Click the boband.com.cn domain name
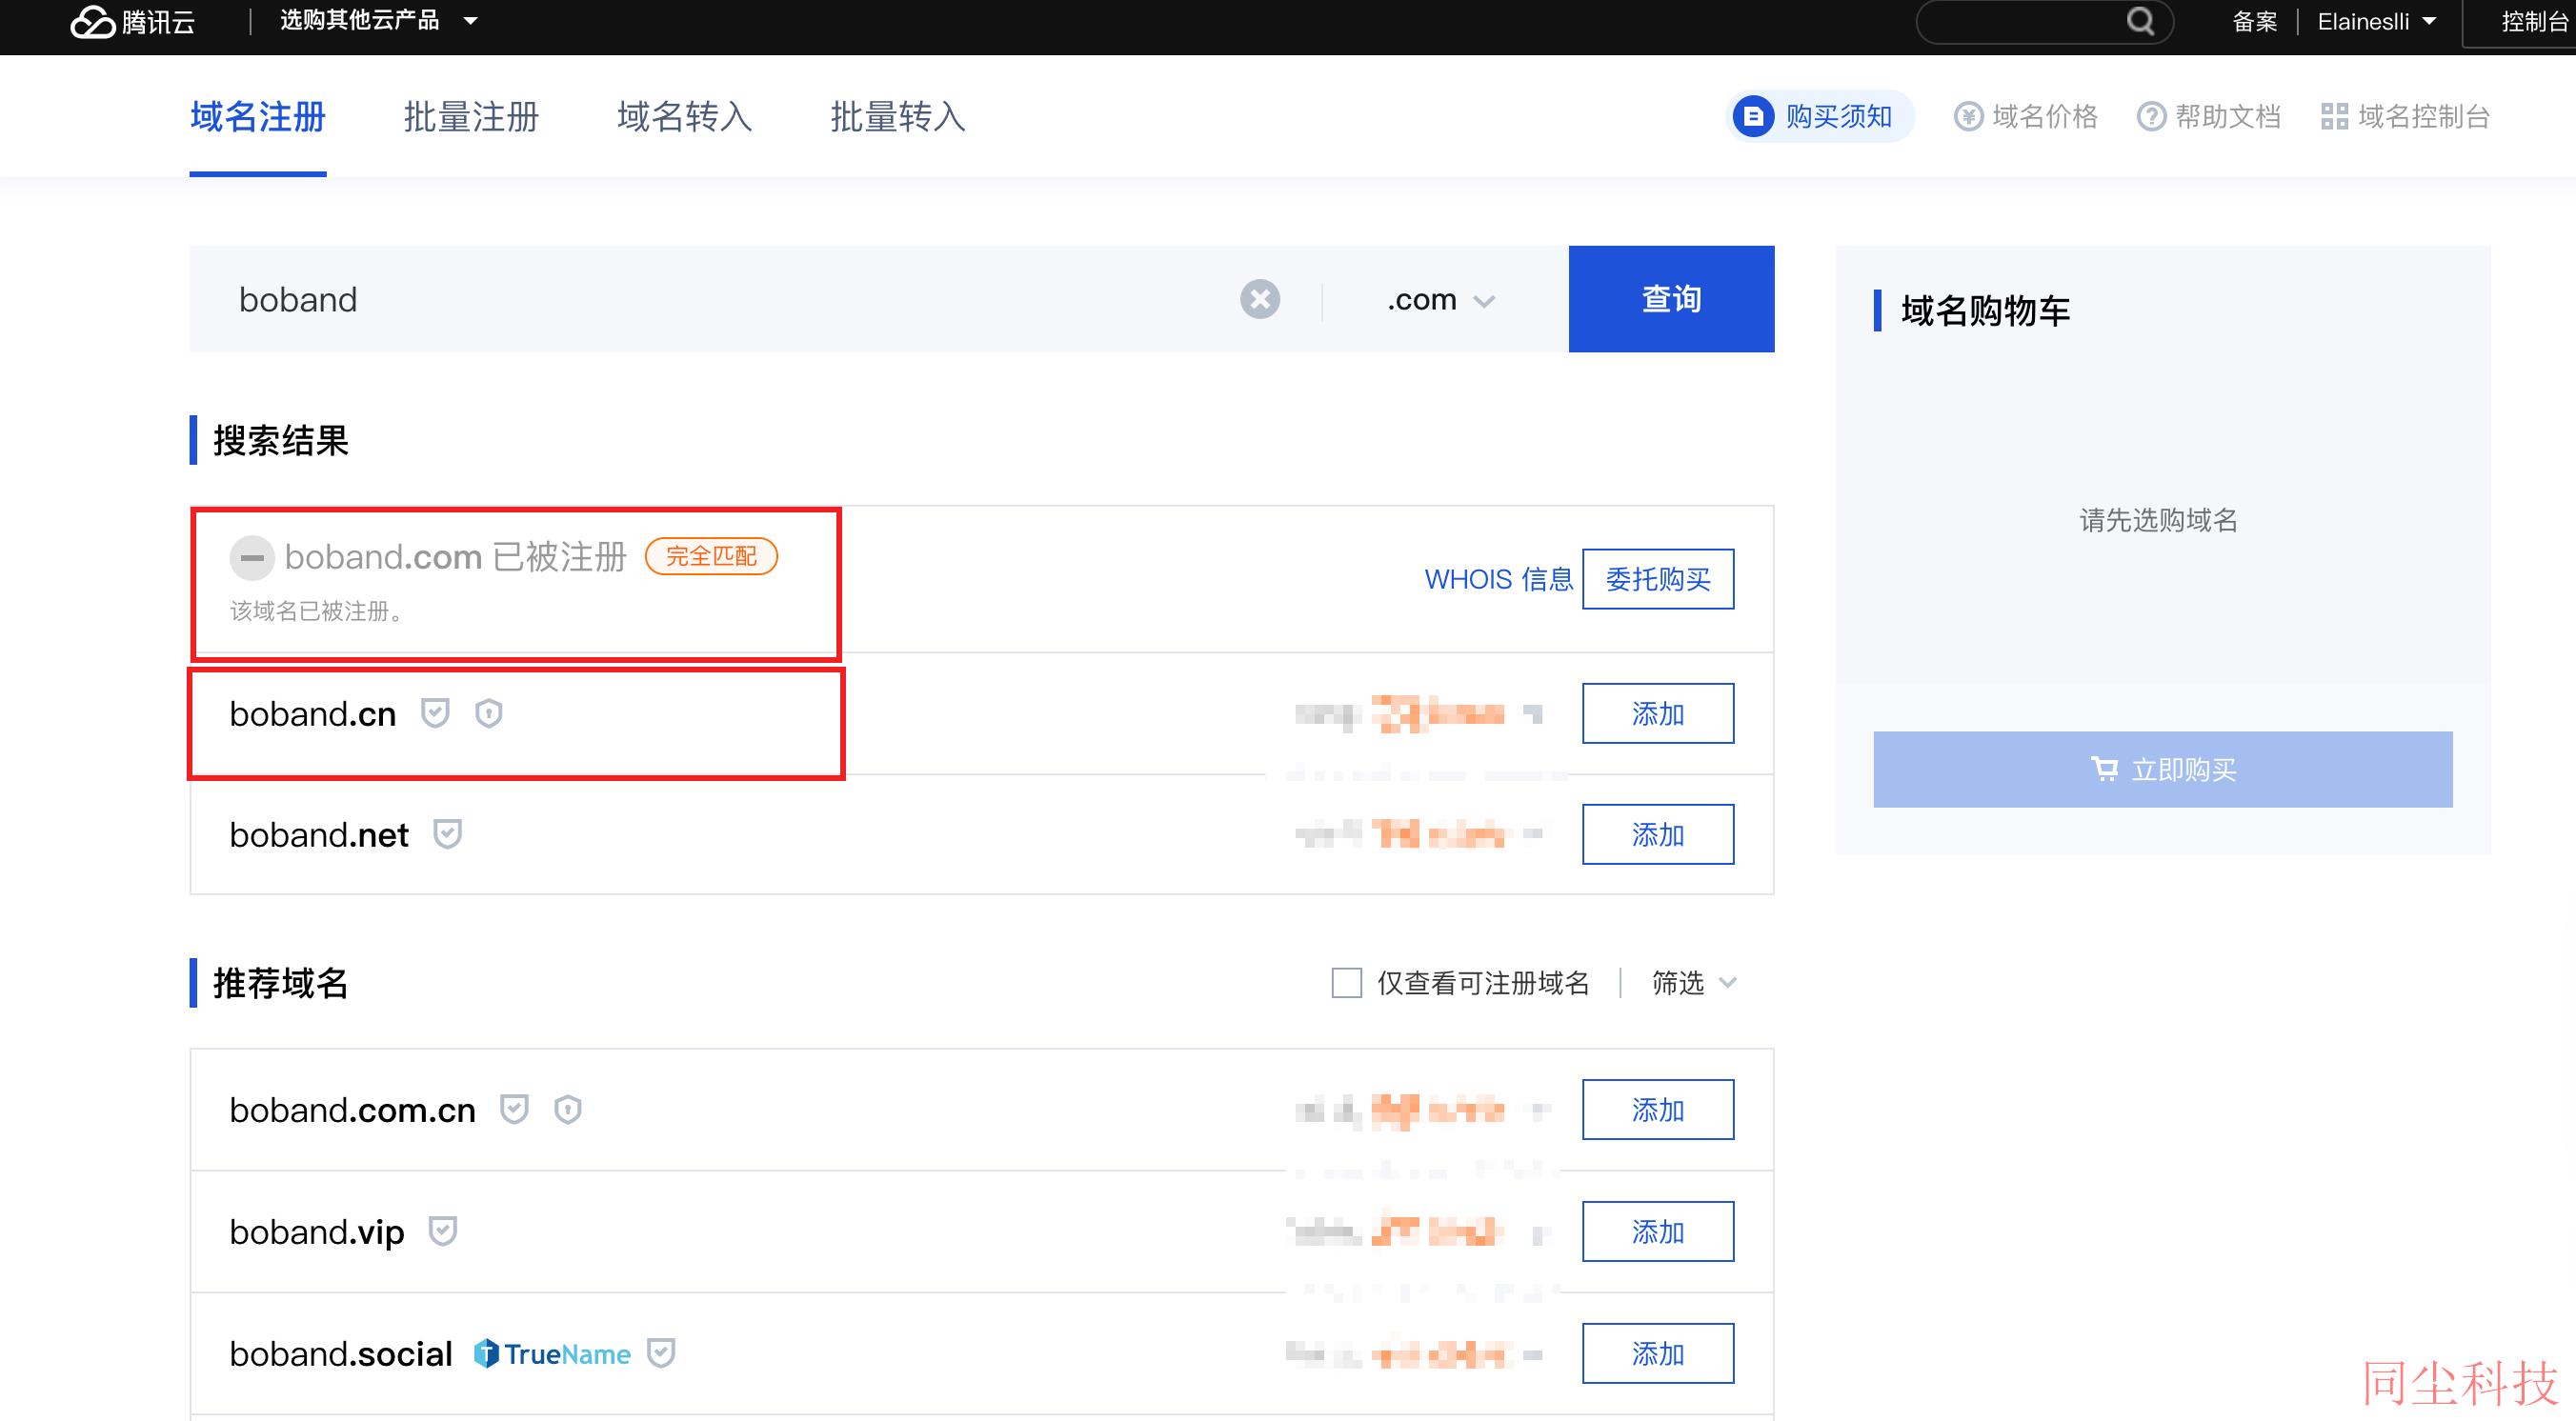Screen dimensions: 2576x1421 tap(352, 1110)
